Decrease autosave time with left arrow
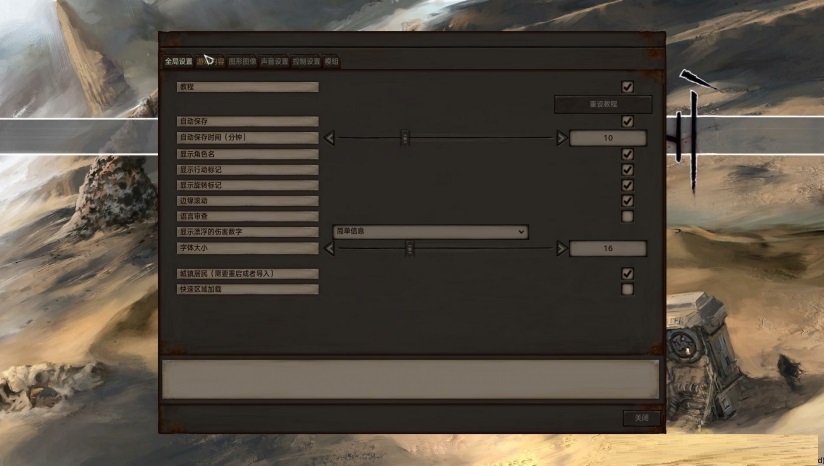This screenshot has height=466, width=824. (329, 138)
